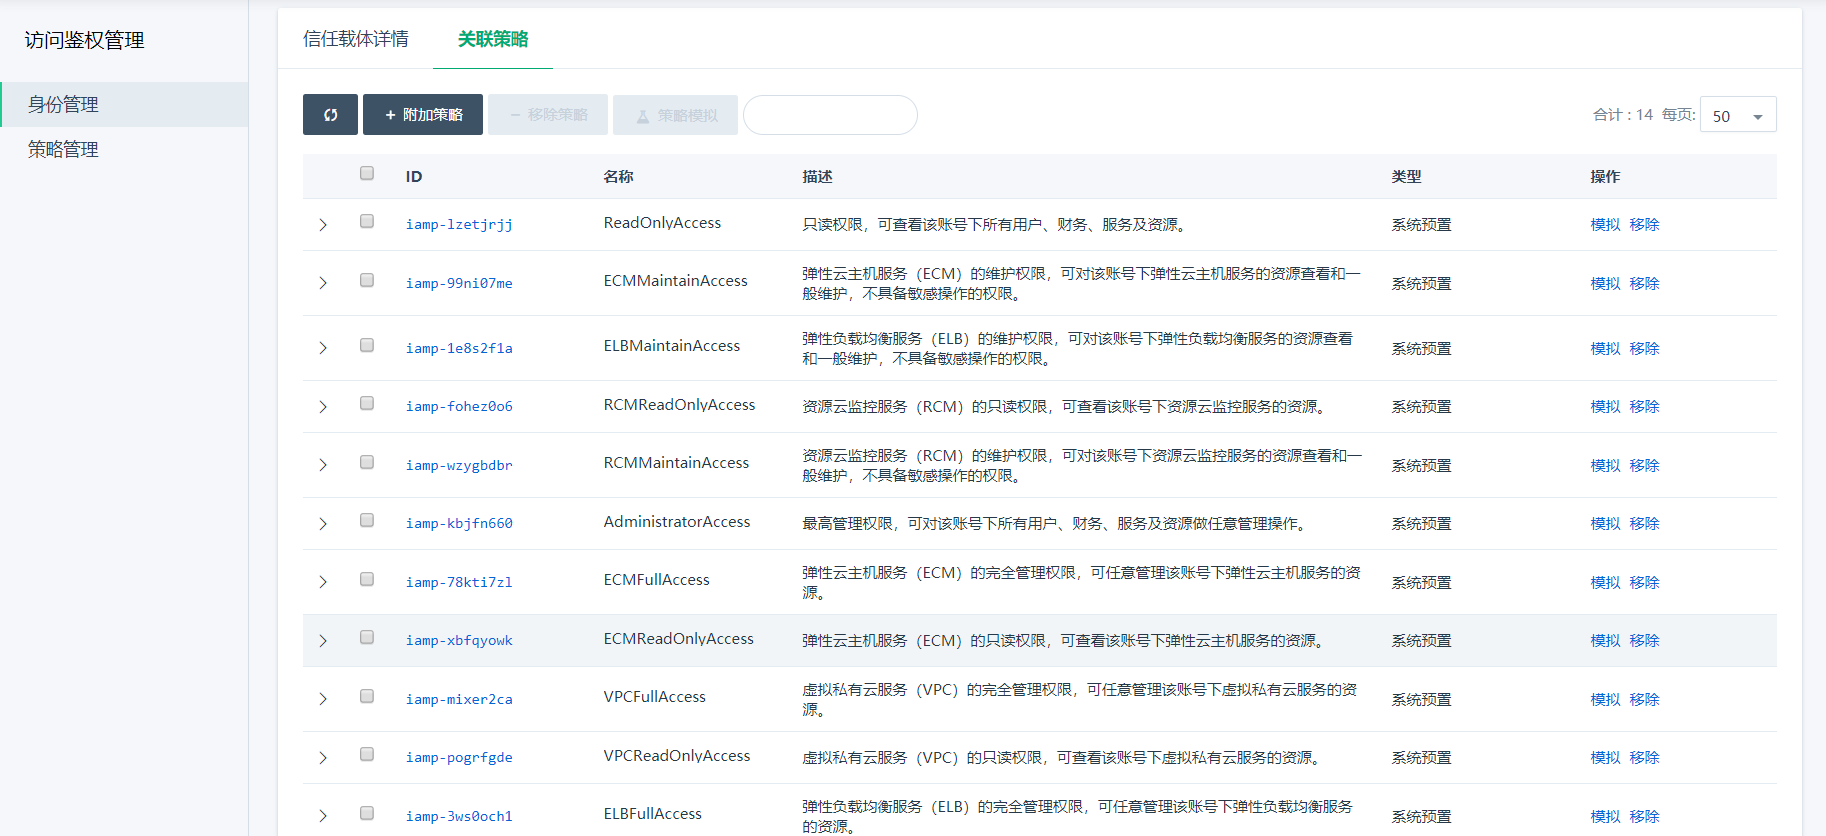Viewport: 1826px width, 836px height.
Task: Open policy ID iamp-1e8s2f1a link
Action: (x=459, y=348)
